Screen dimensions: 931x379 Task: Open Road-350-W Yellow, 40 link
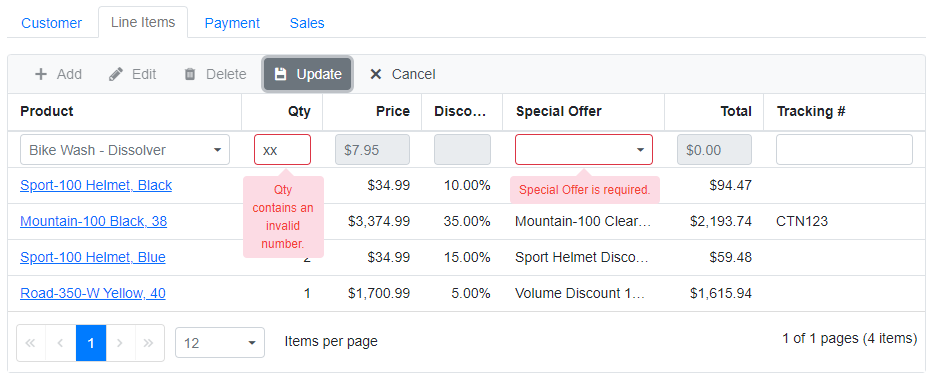coord(93,293)
